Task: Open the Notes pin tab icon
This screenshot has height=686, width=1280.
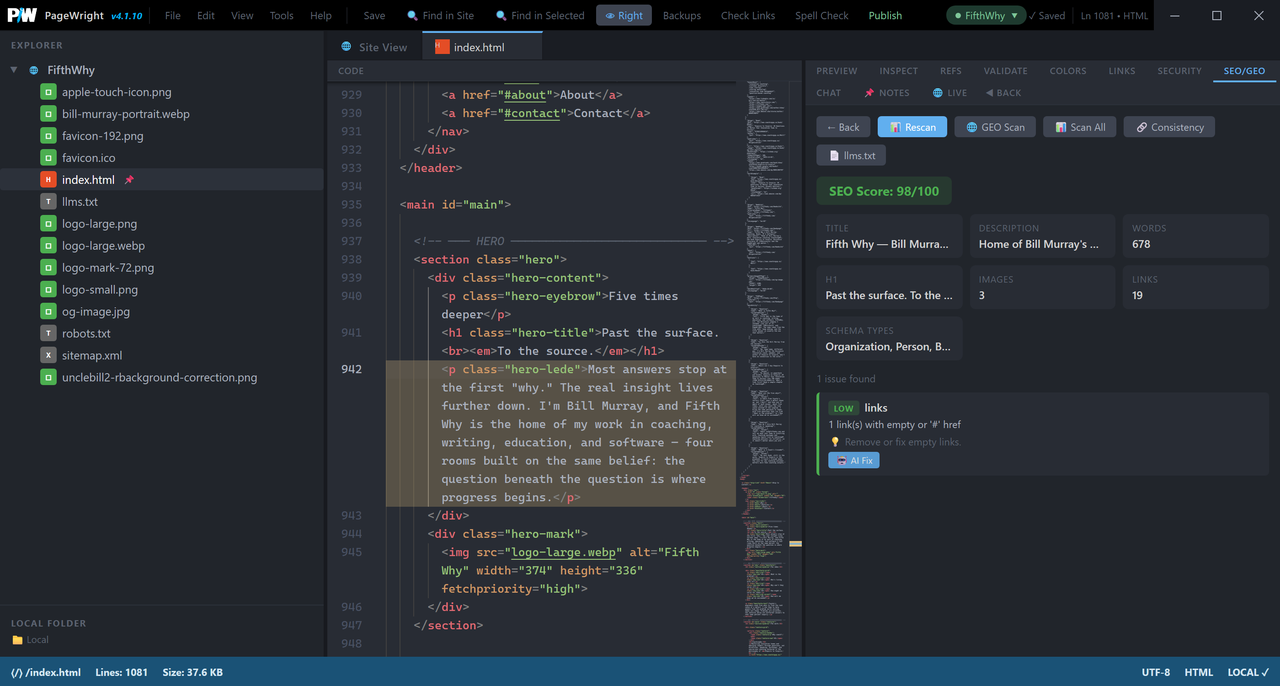Action: tap(869, 93)
